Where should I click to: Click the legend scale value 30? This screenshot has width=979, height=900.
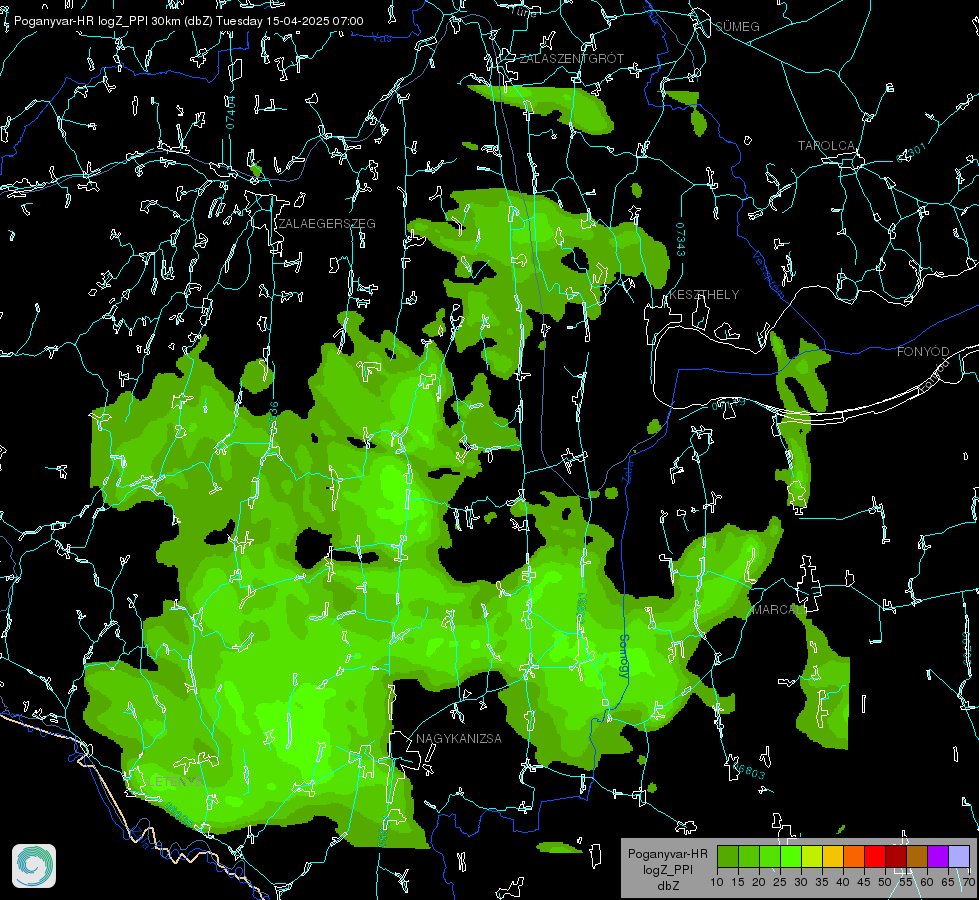[x=800, y=882]
